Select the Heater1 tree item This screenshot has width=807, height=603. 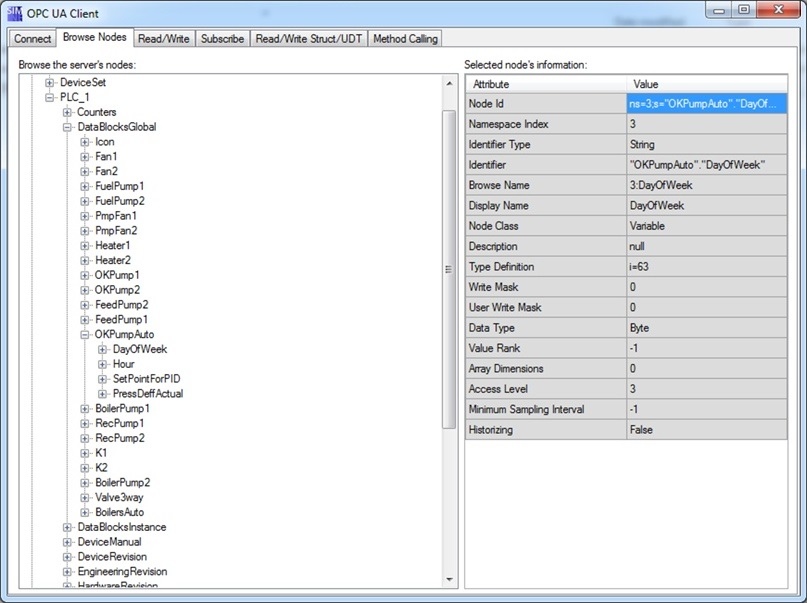[x=113, y=245]
